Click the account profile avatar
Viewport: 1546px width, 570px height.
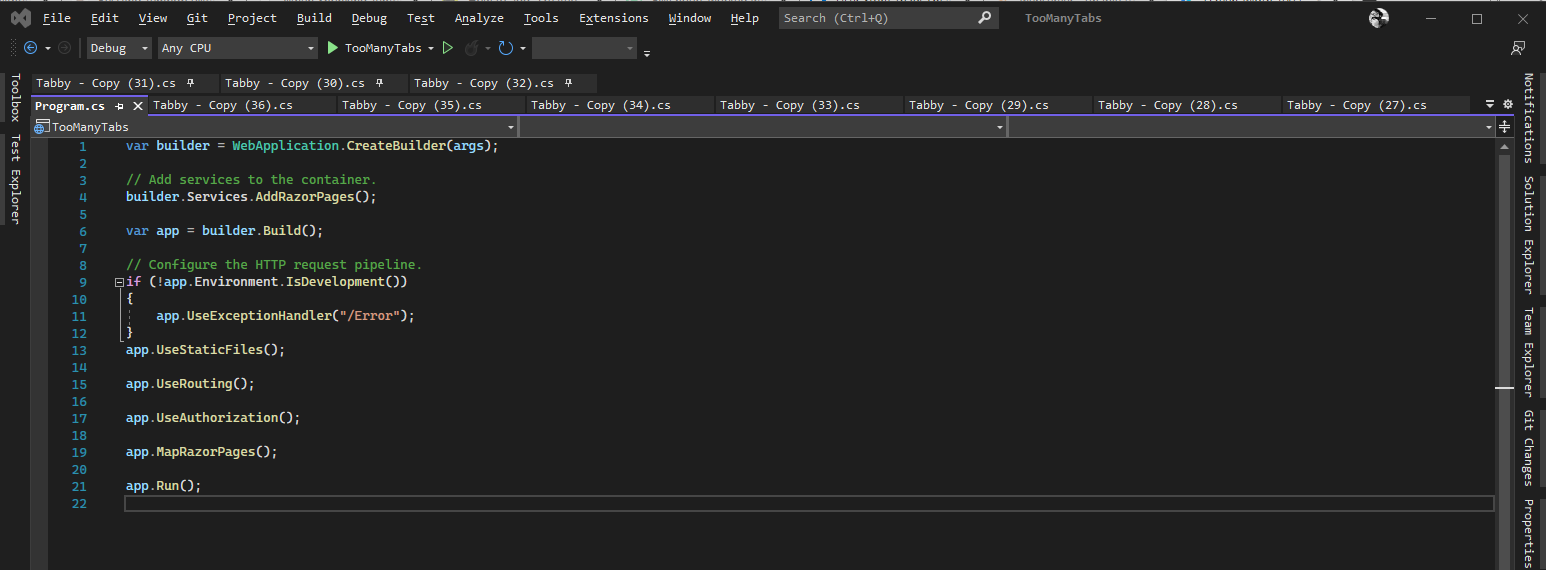point(1379,18)
